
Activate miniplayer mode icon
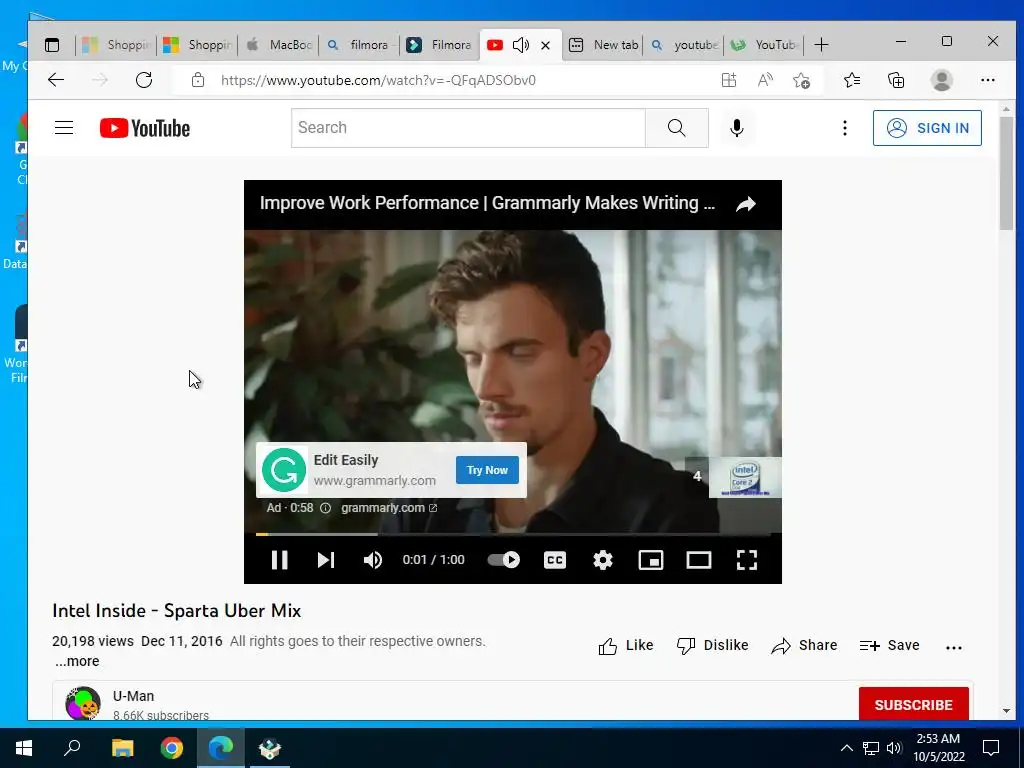coord(650,560)
